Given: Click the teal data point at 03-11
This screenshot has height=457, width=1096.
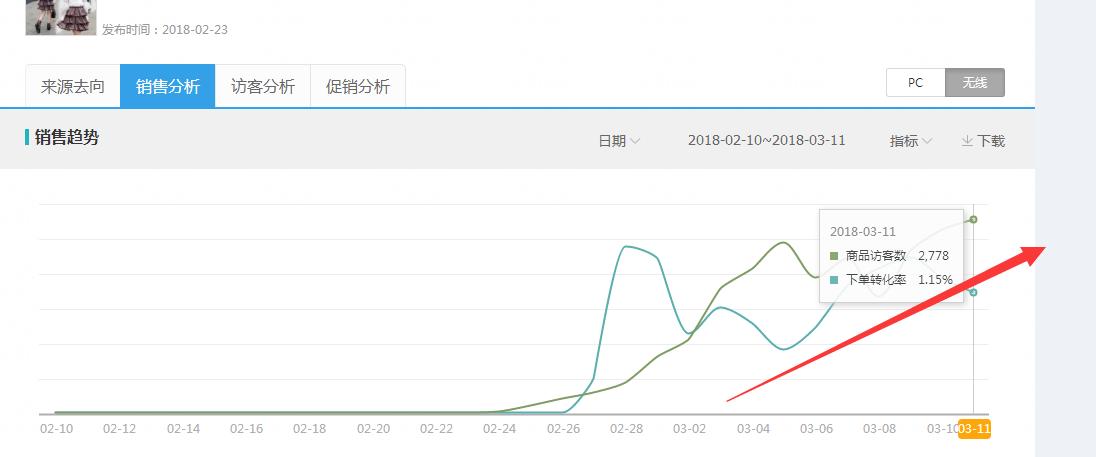Looking at the screenshot, I should pyautogui.click(x=973, y=292).
